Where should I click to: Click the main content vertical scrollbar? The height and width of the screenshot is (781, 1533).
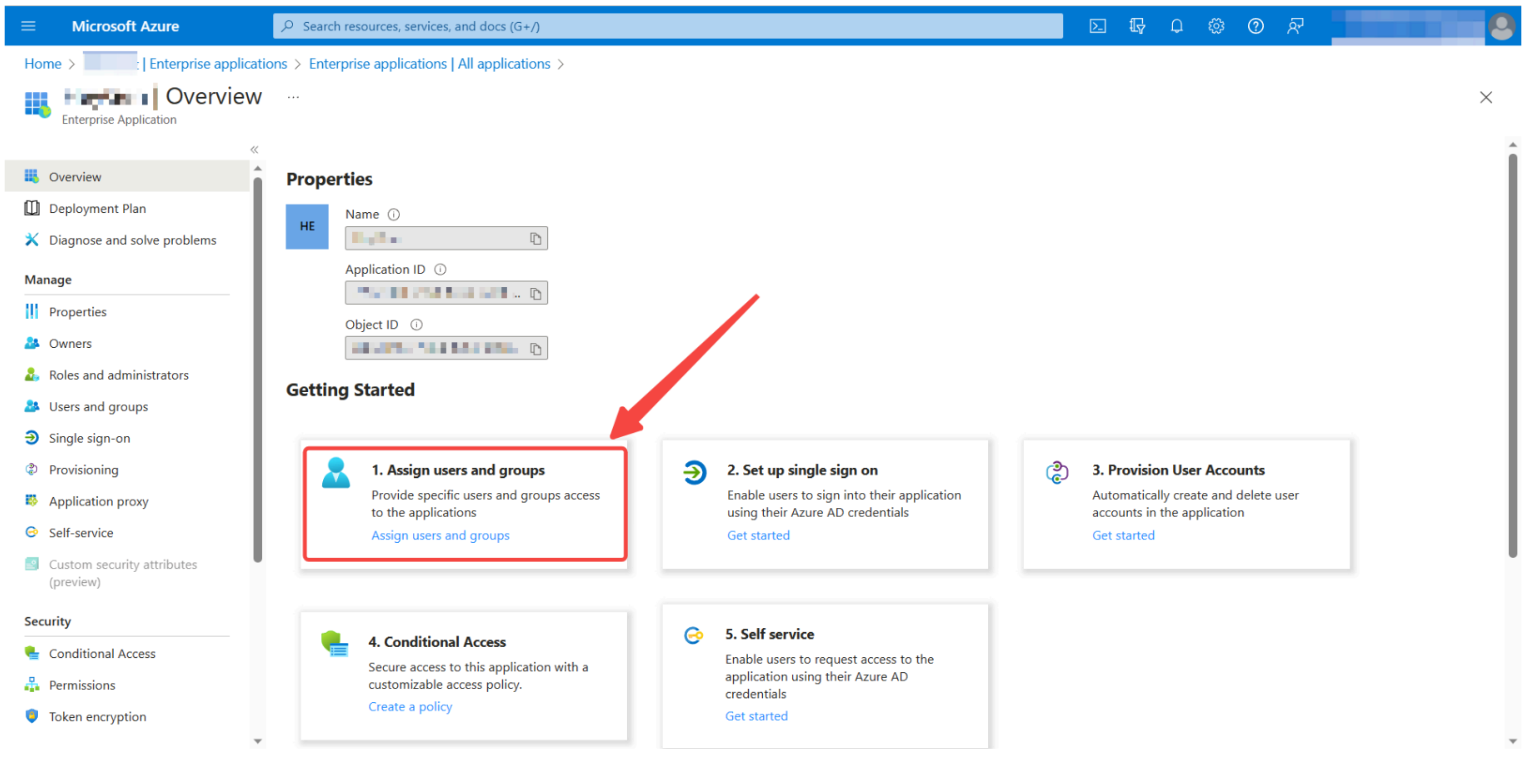click(x=1513, y=355)
